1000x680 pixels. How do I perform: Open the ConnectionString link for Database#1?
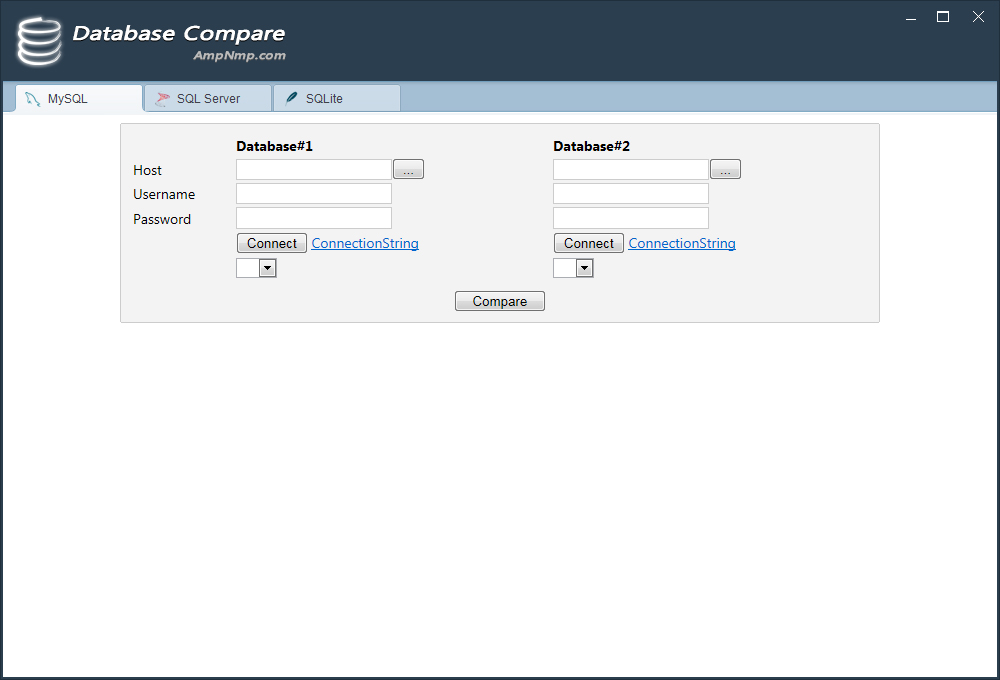365,244
